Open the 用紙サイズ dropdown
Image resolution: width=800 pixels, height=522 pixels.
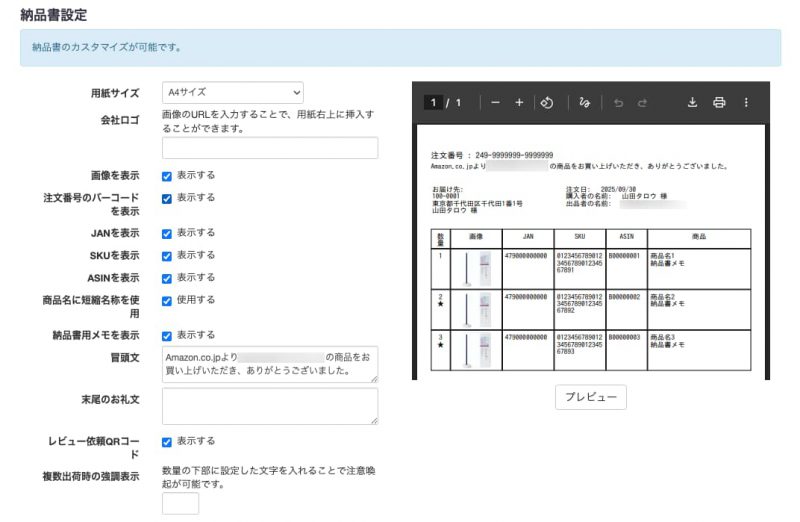[232, 92]
